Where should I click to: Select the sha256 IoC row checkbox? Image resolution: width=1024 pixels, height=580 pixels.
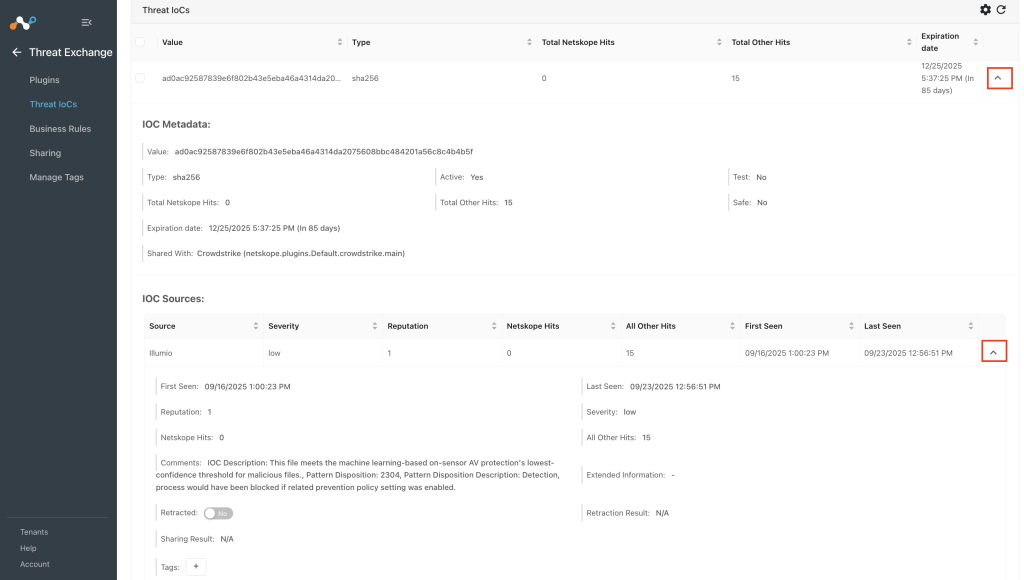pyautogui.click(x=140, y=78)
